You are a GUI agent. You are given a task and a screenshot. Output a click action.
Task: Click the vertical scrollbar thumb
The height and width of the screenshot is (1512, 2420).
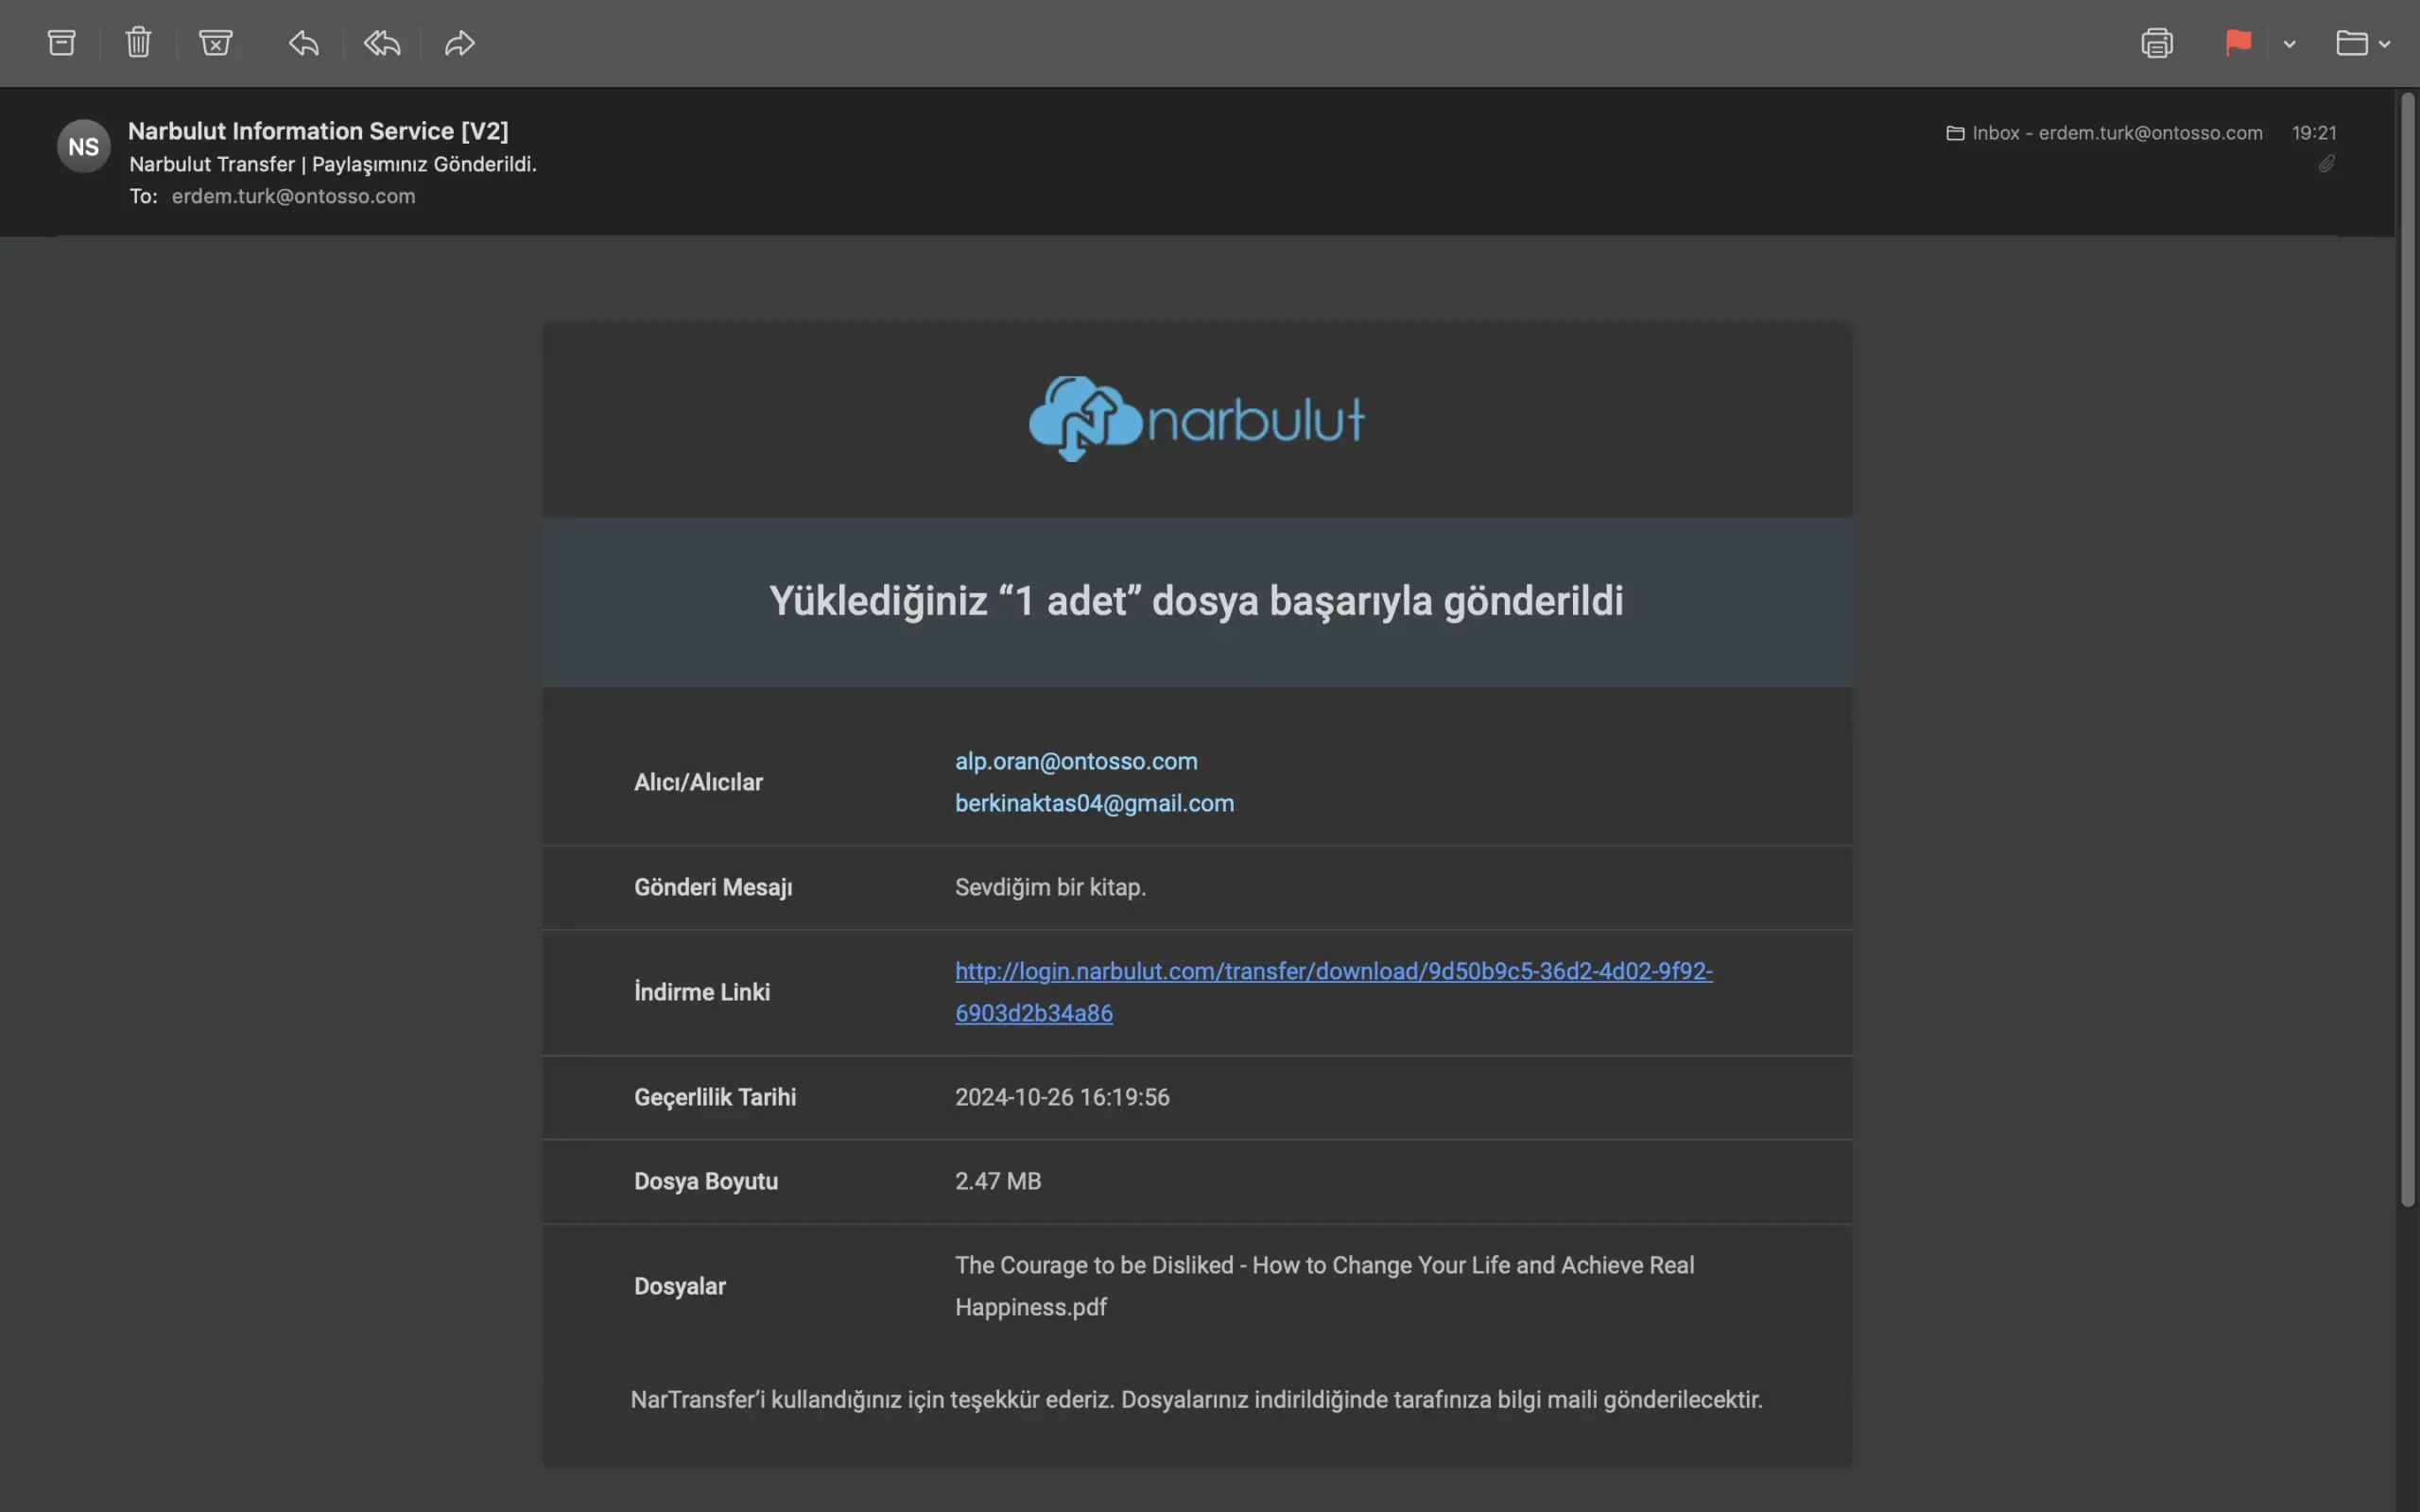2407,650
